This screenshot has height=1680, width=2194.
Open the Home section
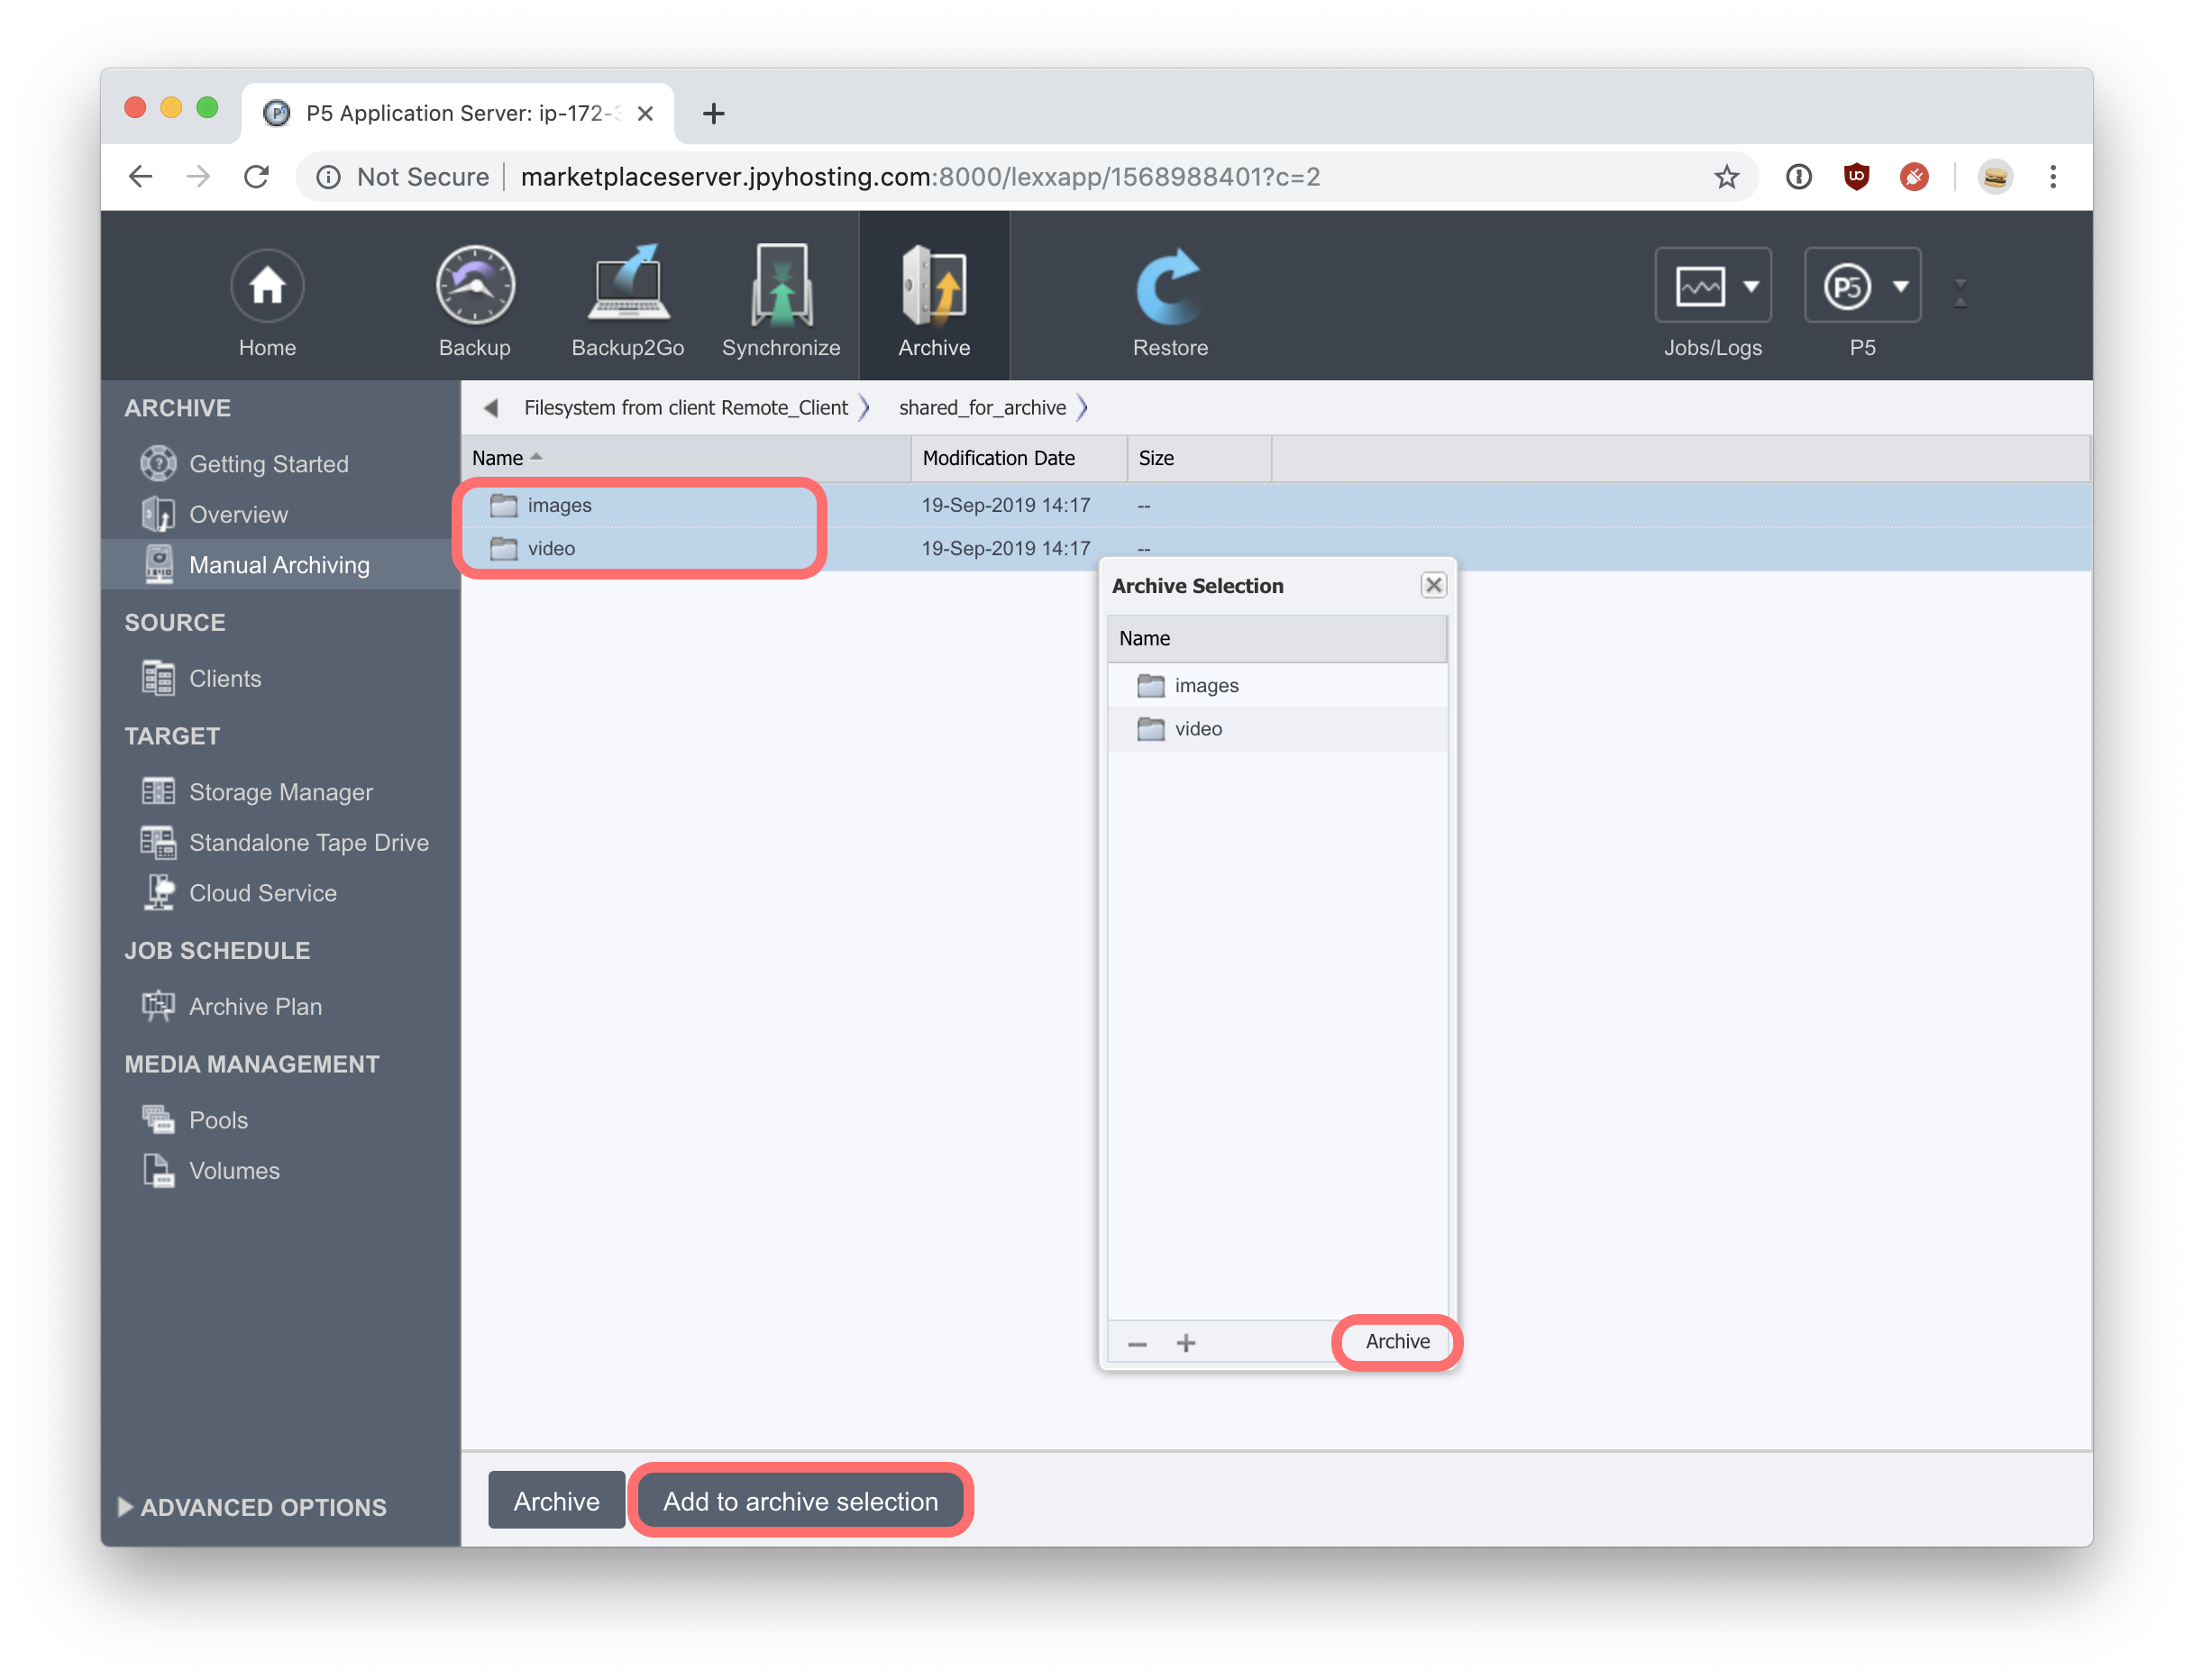(x=267, y=303)
